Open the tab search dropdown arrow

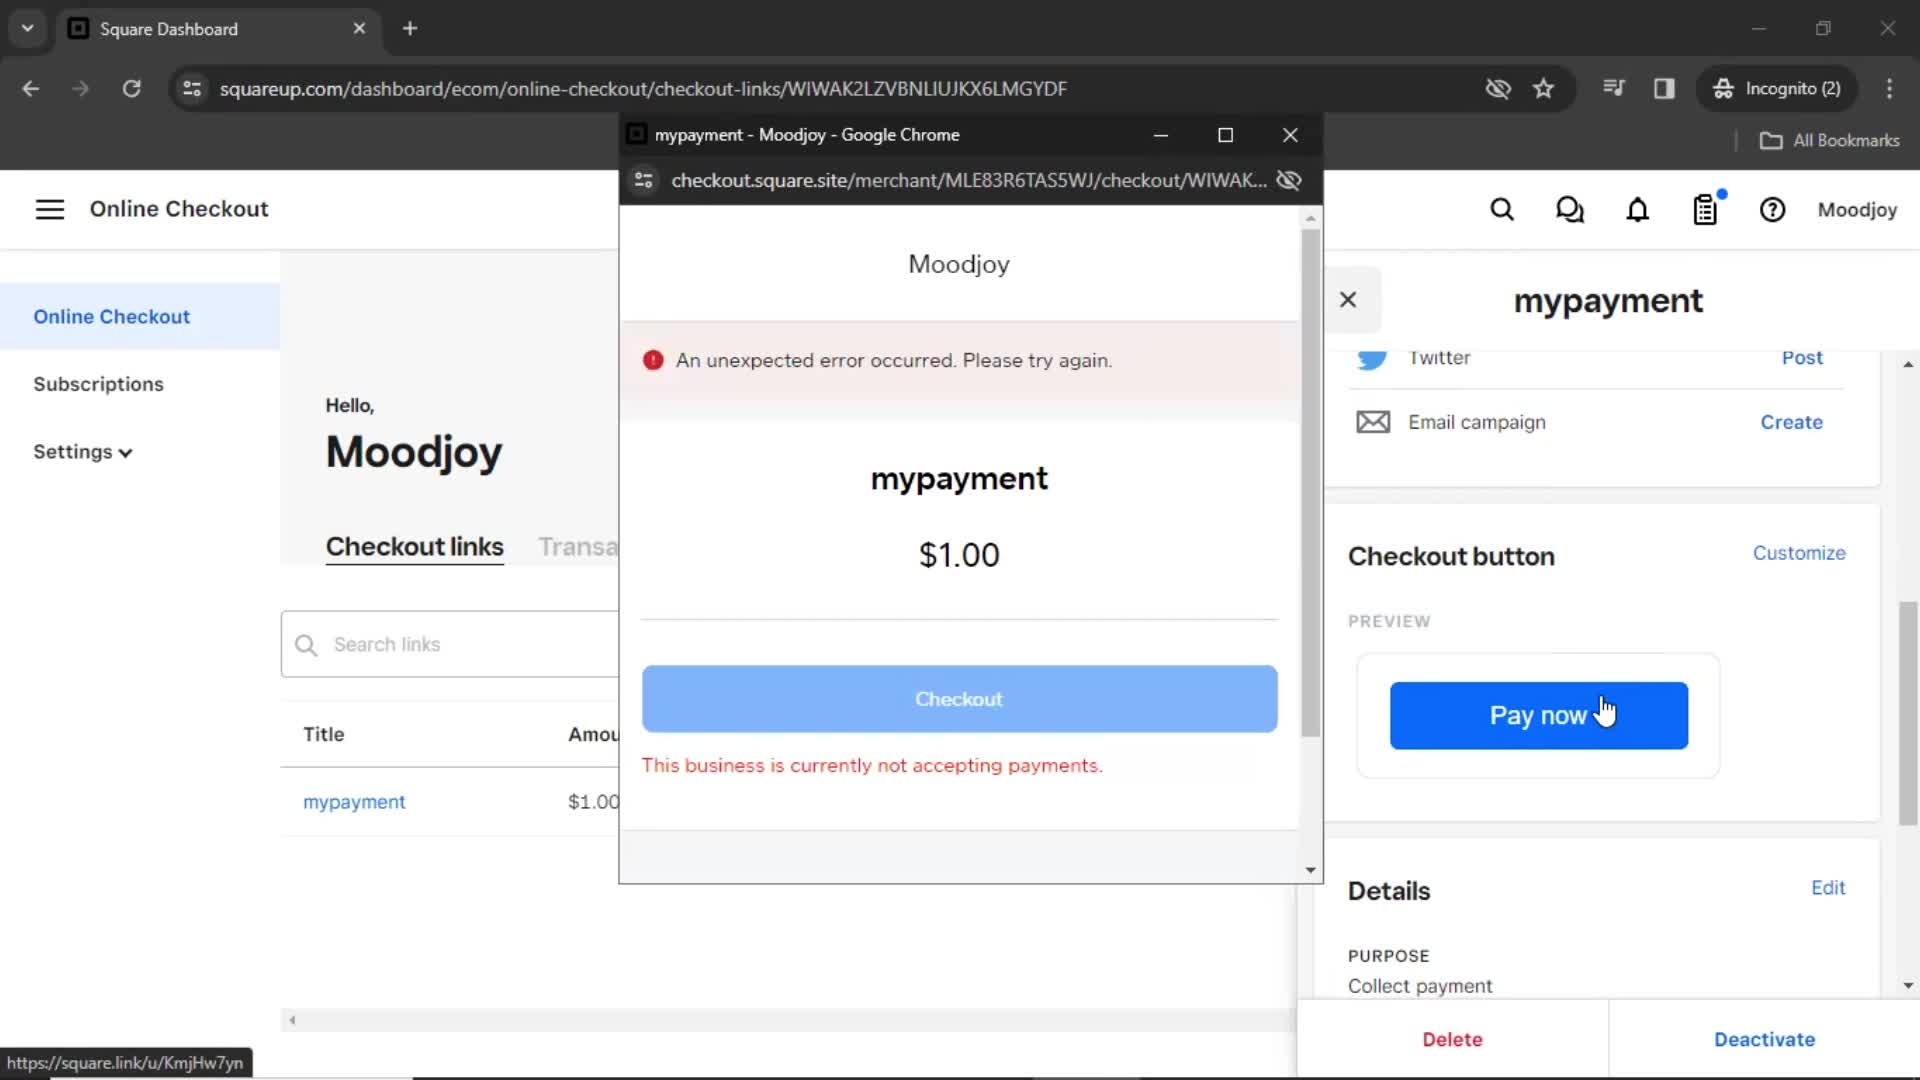coord(28,29)
